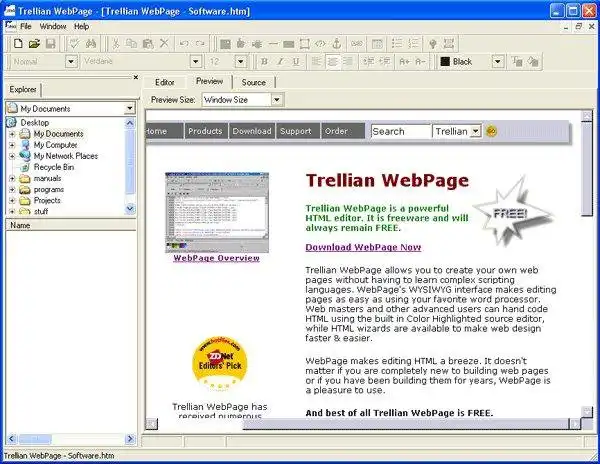600x464 pixels.
Task: Click the Support navigation button
Action: 297,131
